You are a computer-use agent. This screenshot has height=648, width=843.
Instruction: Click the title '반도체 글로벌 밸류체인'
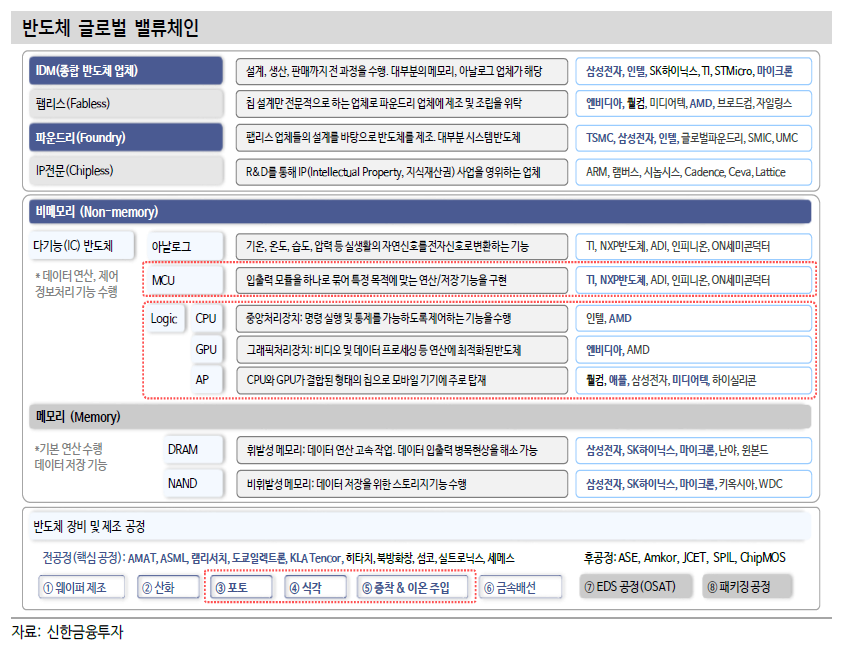(111, 27)
